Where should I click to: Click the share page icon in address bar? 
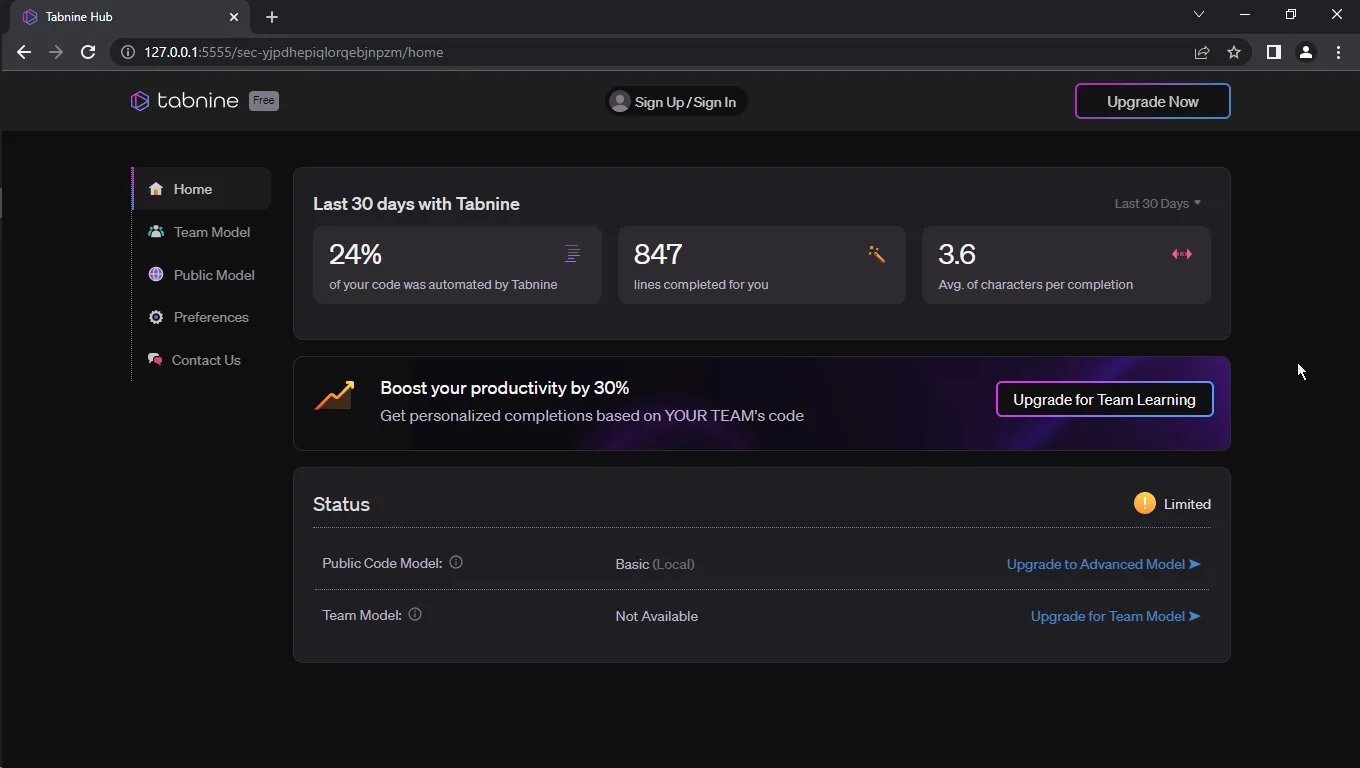[x=1202, y=52]
